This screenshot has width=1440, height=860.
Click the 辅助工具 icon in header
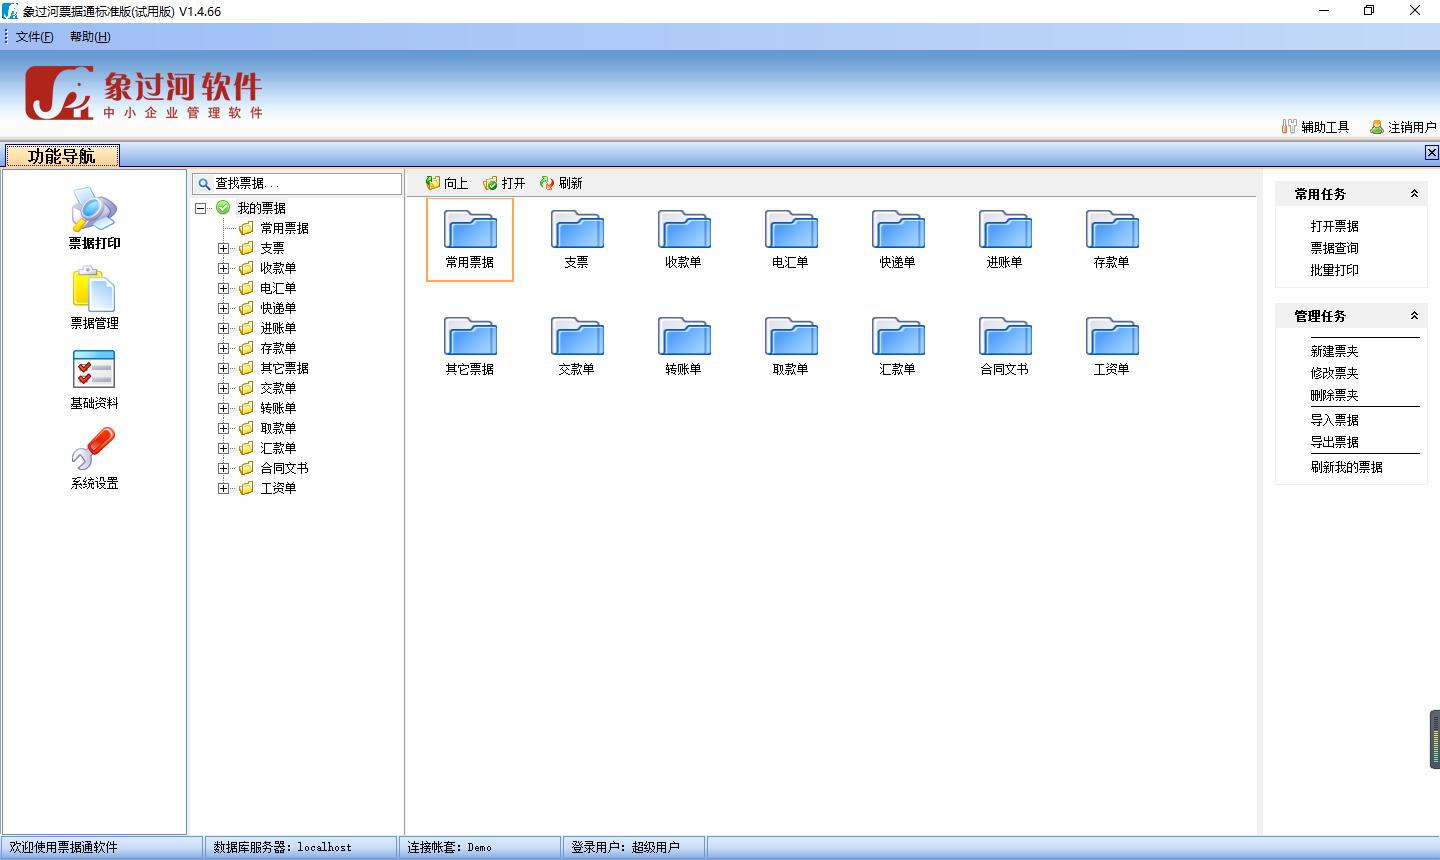1289,127
